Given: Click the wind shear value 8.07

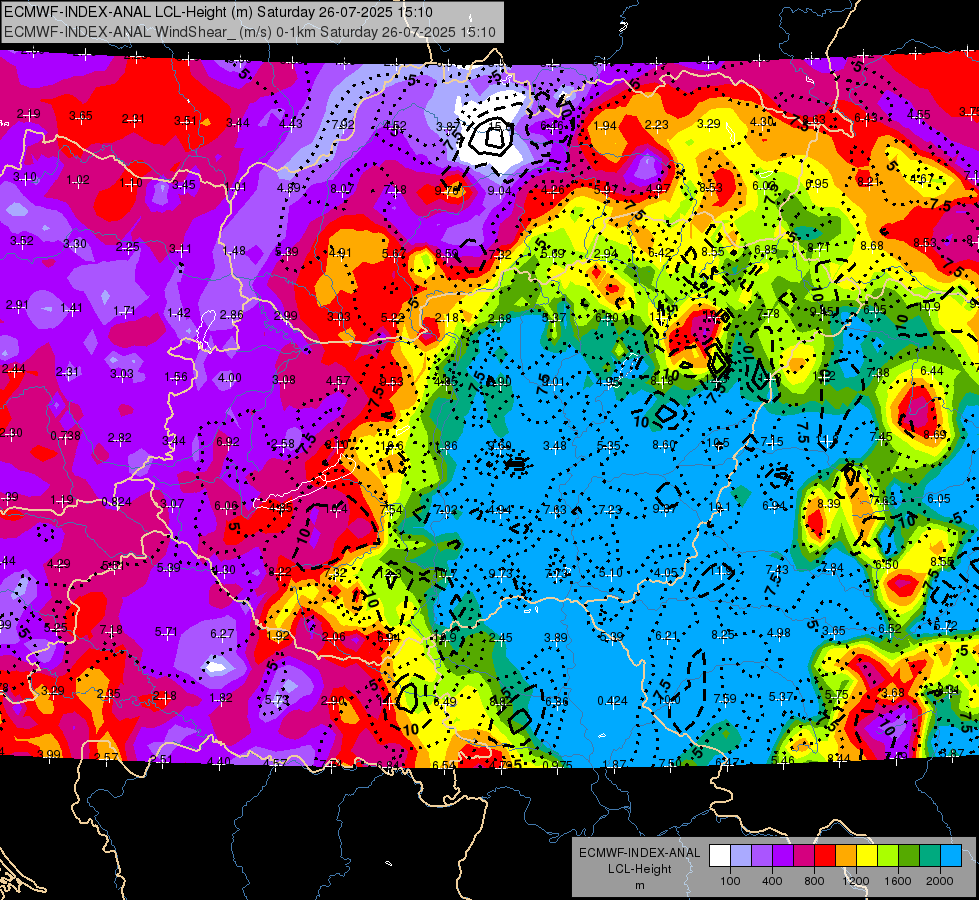Looking at the screenshot, I should tap(342, 189).
